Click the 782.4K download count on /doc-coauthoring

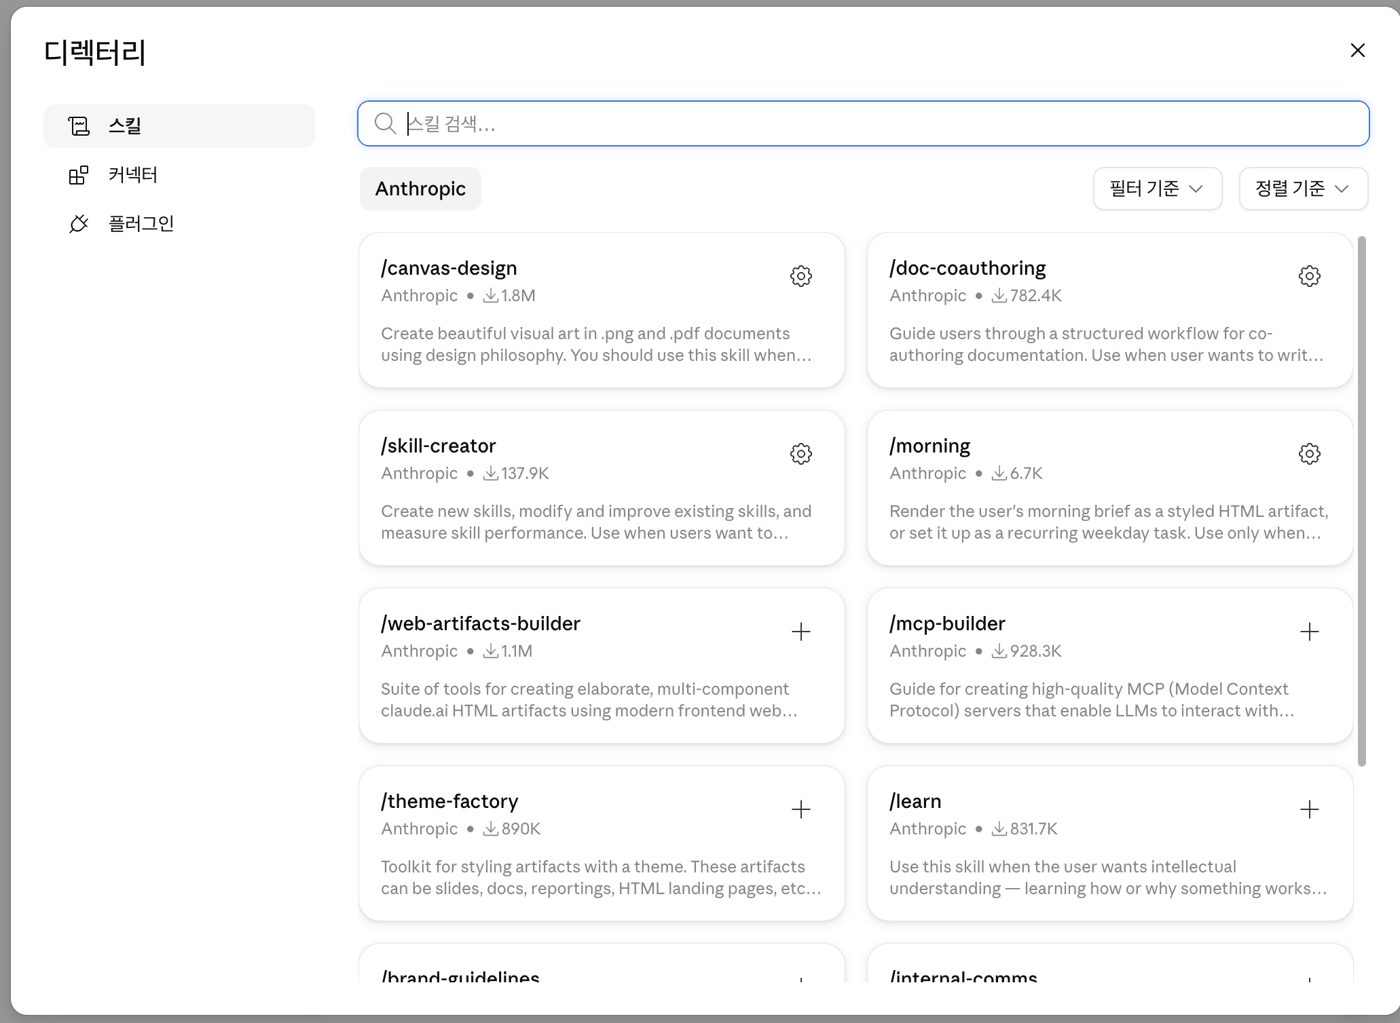[x=1026, y=296]
